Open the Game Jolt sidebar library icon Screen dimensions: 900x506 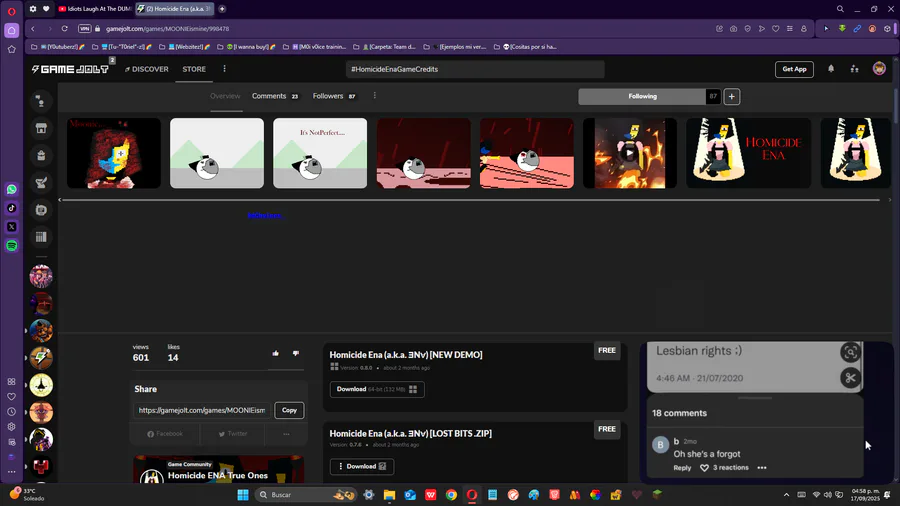pos(41,237)
